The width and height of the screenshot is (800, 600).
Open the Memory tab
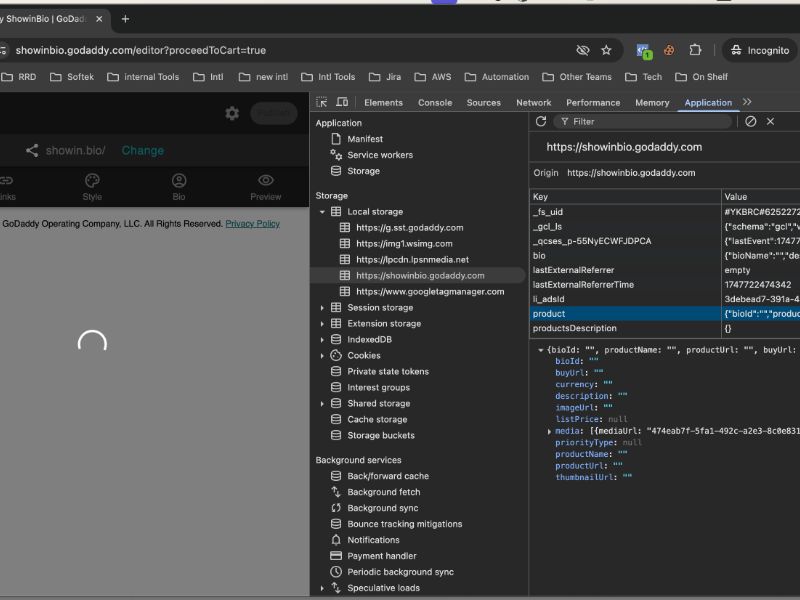(652, 103)
